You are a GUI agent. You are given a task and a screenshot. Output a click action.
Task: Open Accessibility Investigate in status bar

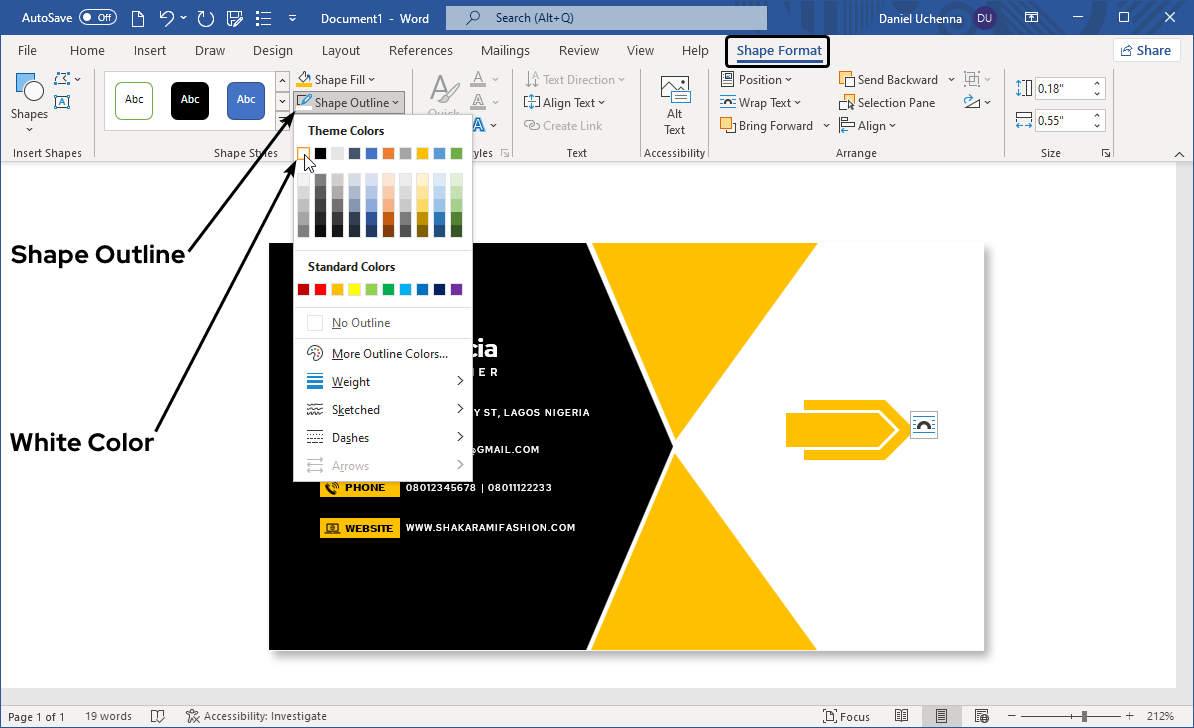coord(256,716)
